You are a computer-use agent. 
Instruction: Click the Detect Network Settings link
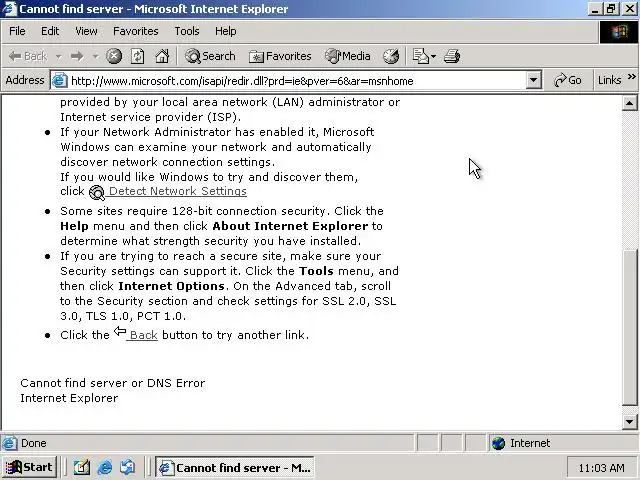tap(178, 191)
